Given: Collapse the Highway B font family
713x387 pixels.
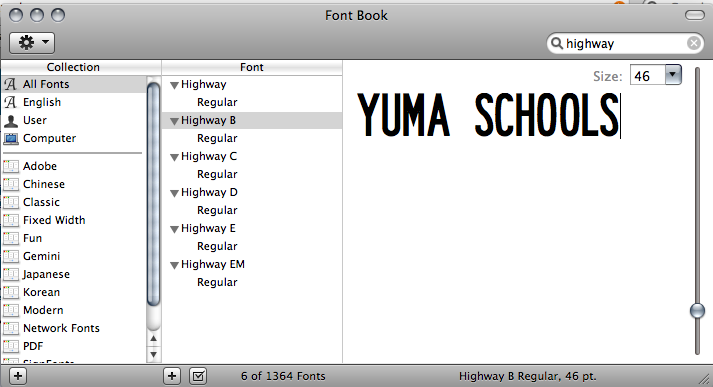Looking at the screenshot, I should (174, 121).
